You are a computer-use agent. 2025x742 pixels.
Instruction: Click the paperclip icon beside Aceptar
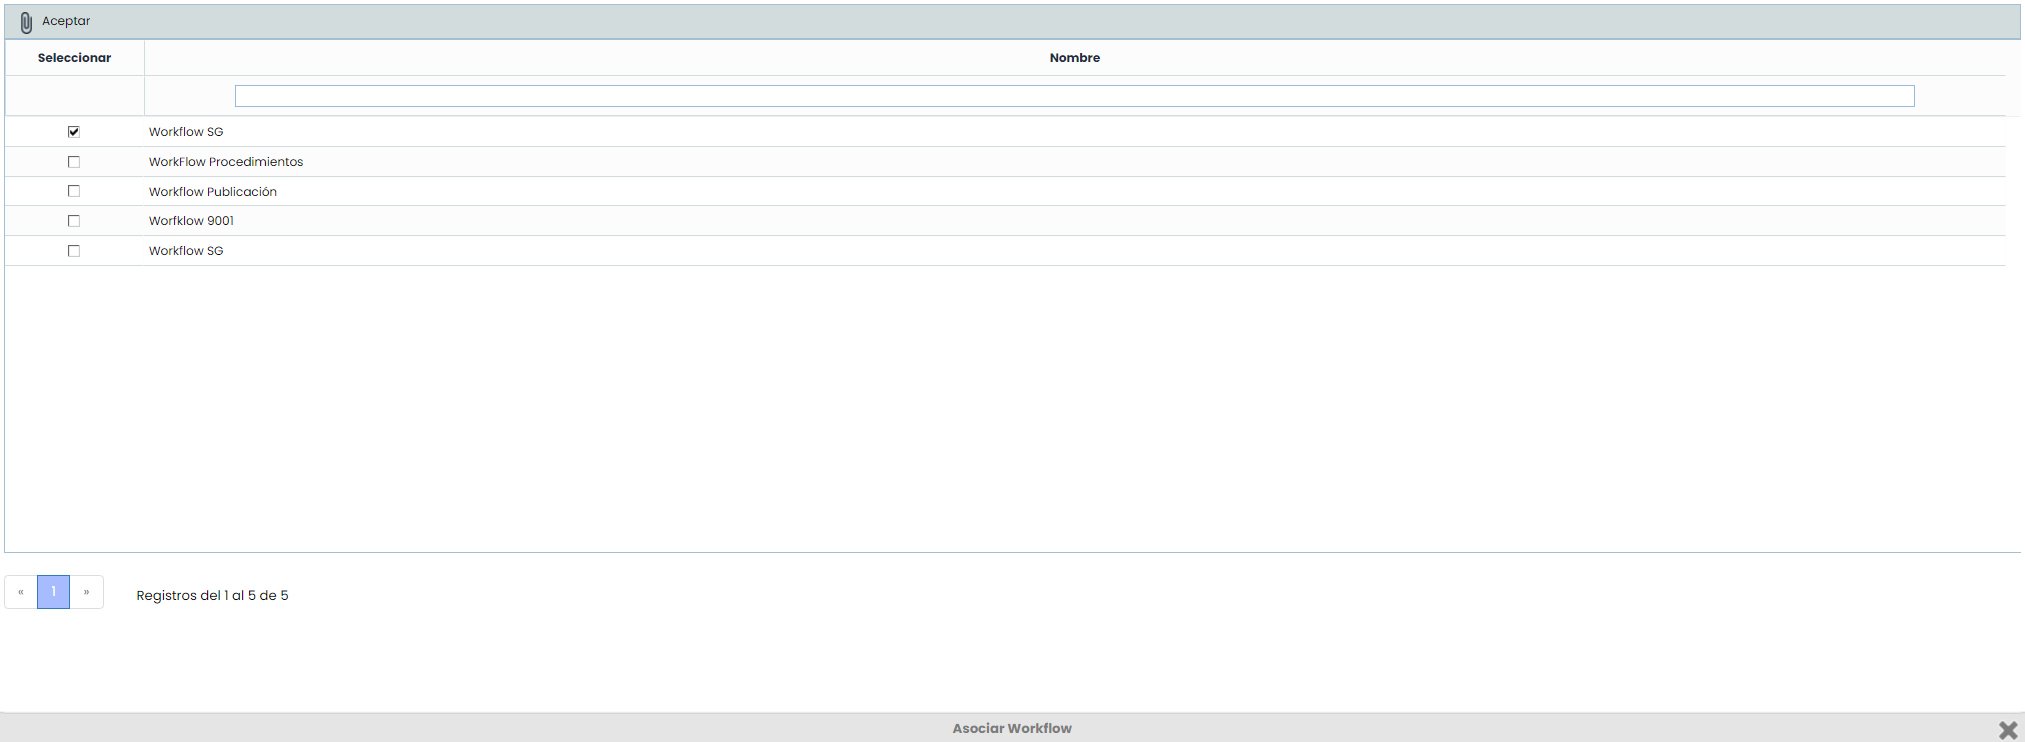coord(26,22)
